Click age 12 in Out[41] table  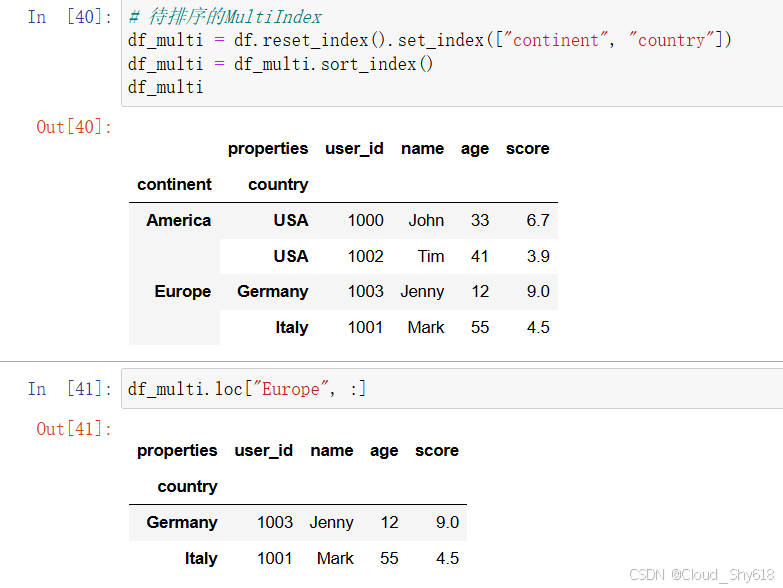pos(390,523)
